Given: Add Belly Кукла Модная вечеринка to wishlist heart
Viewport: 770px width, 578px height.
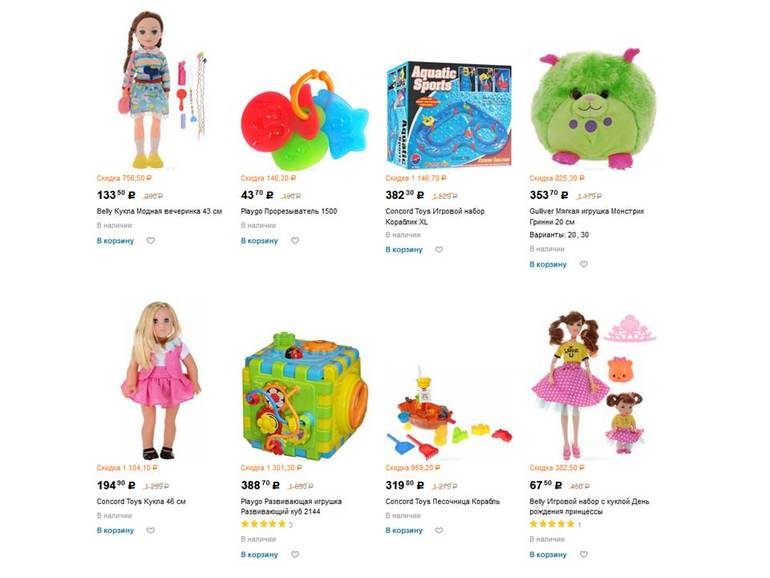Looking at the screenshot, I should pos(151,241).
